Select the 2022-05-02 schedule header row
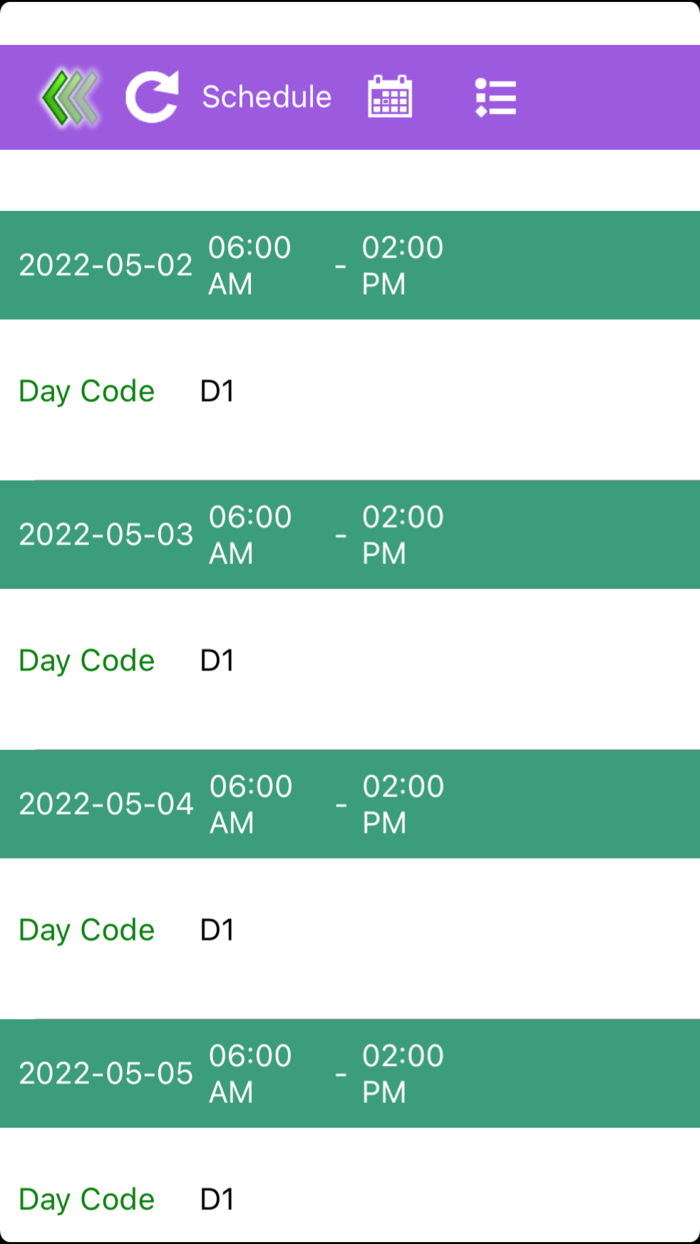This screenshot has height=1244, width=700. pyautogui.click(x=350, y=265)
